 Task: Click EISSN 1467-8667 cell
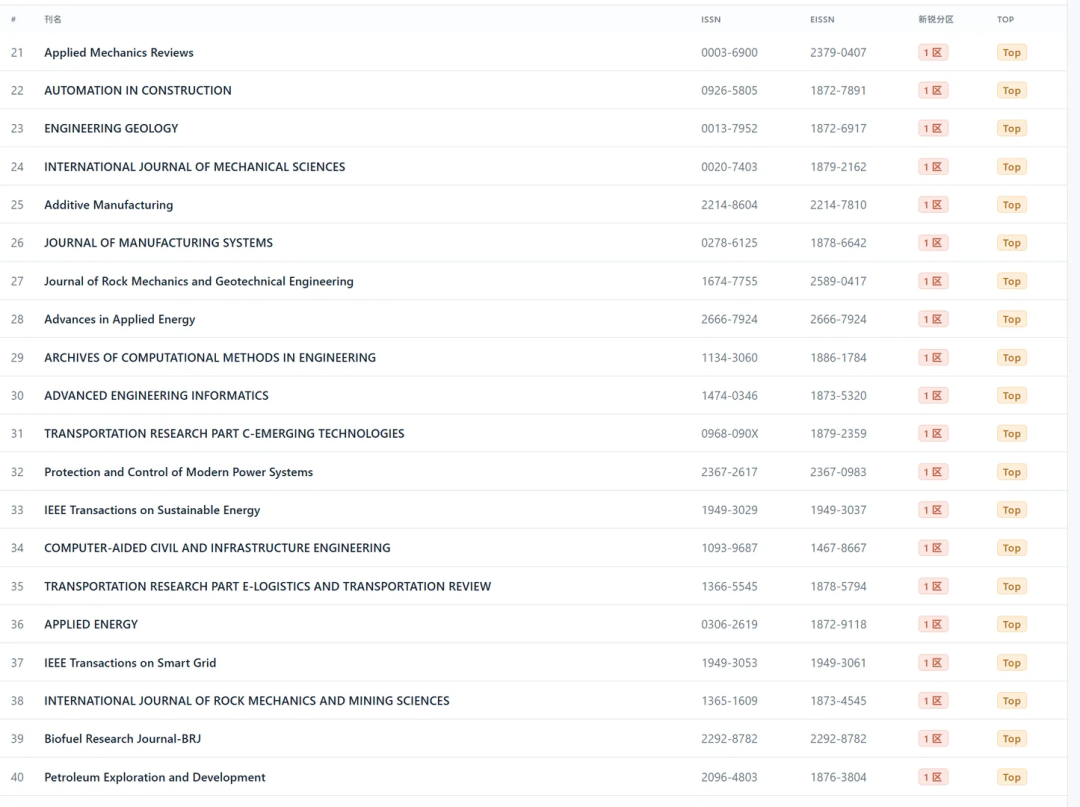[838, 547]
